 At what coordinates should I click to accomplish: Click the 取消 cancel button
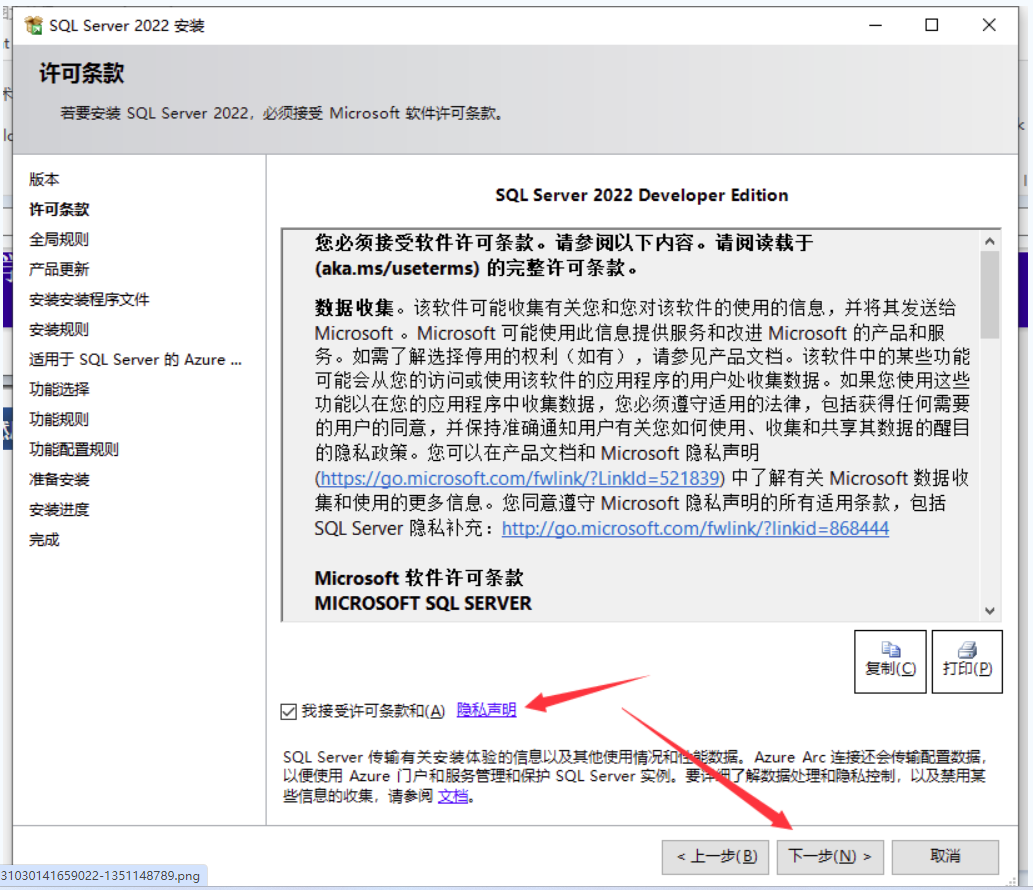(x=945, y=856)
